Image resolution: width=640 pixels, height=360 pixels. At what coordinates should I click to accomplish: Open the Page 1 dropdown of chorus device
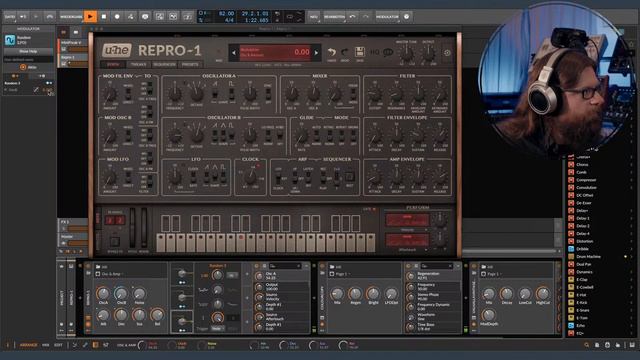click(x=342, y=274)
